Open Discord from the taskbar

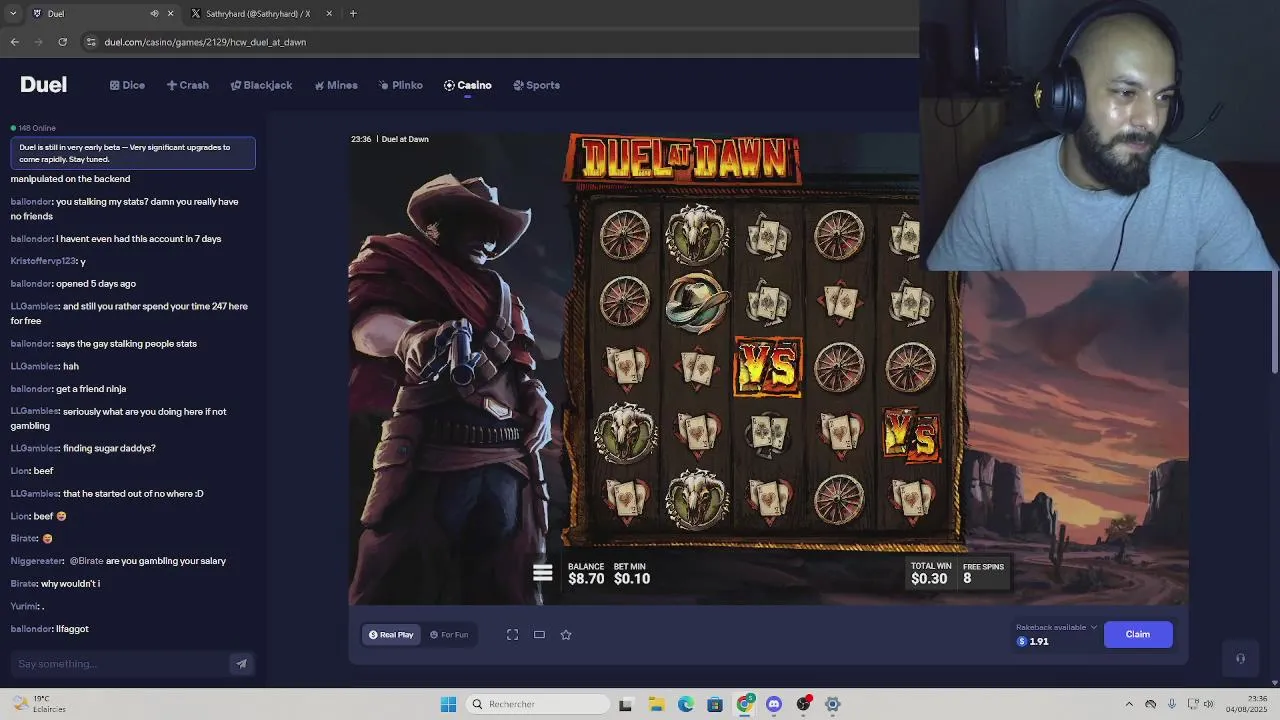(774, 704)
